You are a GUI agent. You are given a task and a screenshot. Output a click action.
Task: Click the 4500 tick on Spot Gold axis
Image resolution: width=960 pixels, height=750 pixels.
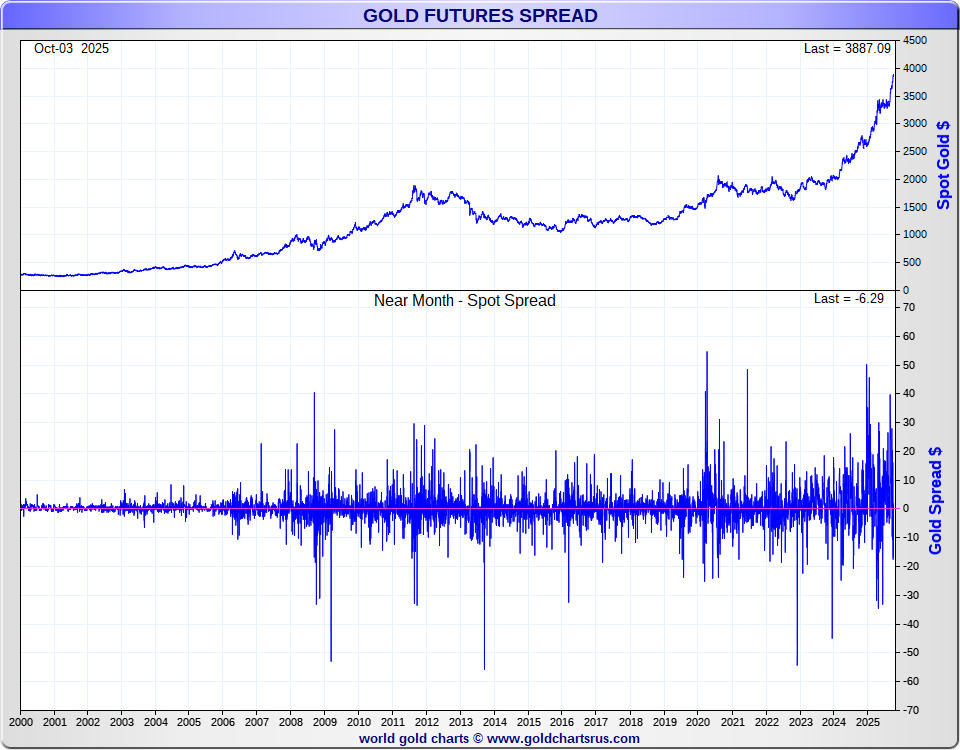(914, 40)
